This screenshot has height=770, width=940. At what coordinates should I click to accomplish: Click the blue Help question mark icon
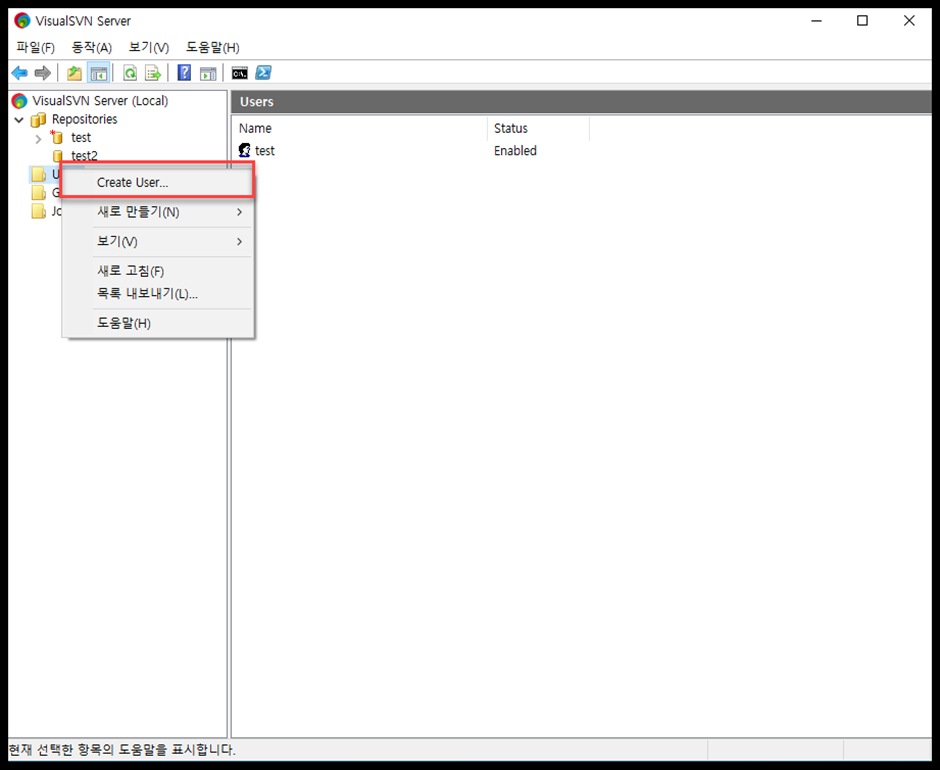[185, 73]
